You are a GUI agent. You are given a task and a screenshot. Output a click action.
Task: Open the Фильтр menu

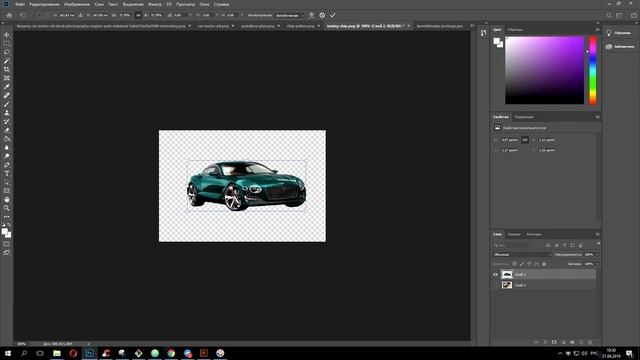tap(155, 4)
